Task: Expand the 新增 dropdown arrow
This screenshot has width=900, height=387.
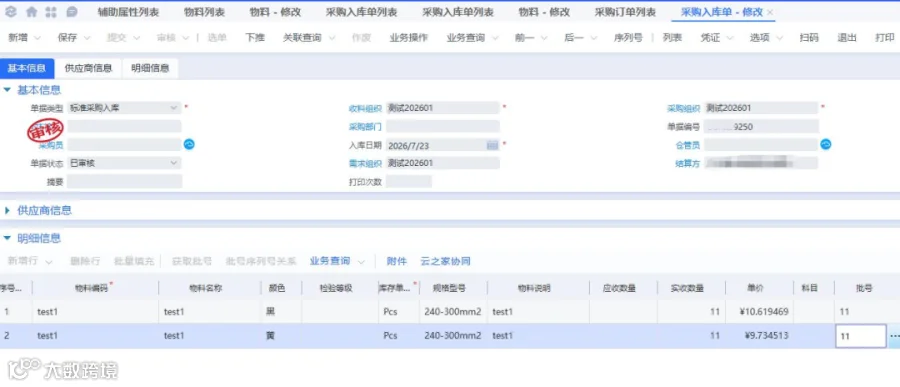Action: 38,38
